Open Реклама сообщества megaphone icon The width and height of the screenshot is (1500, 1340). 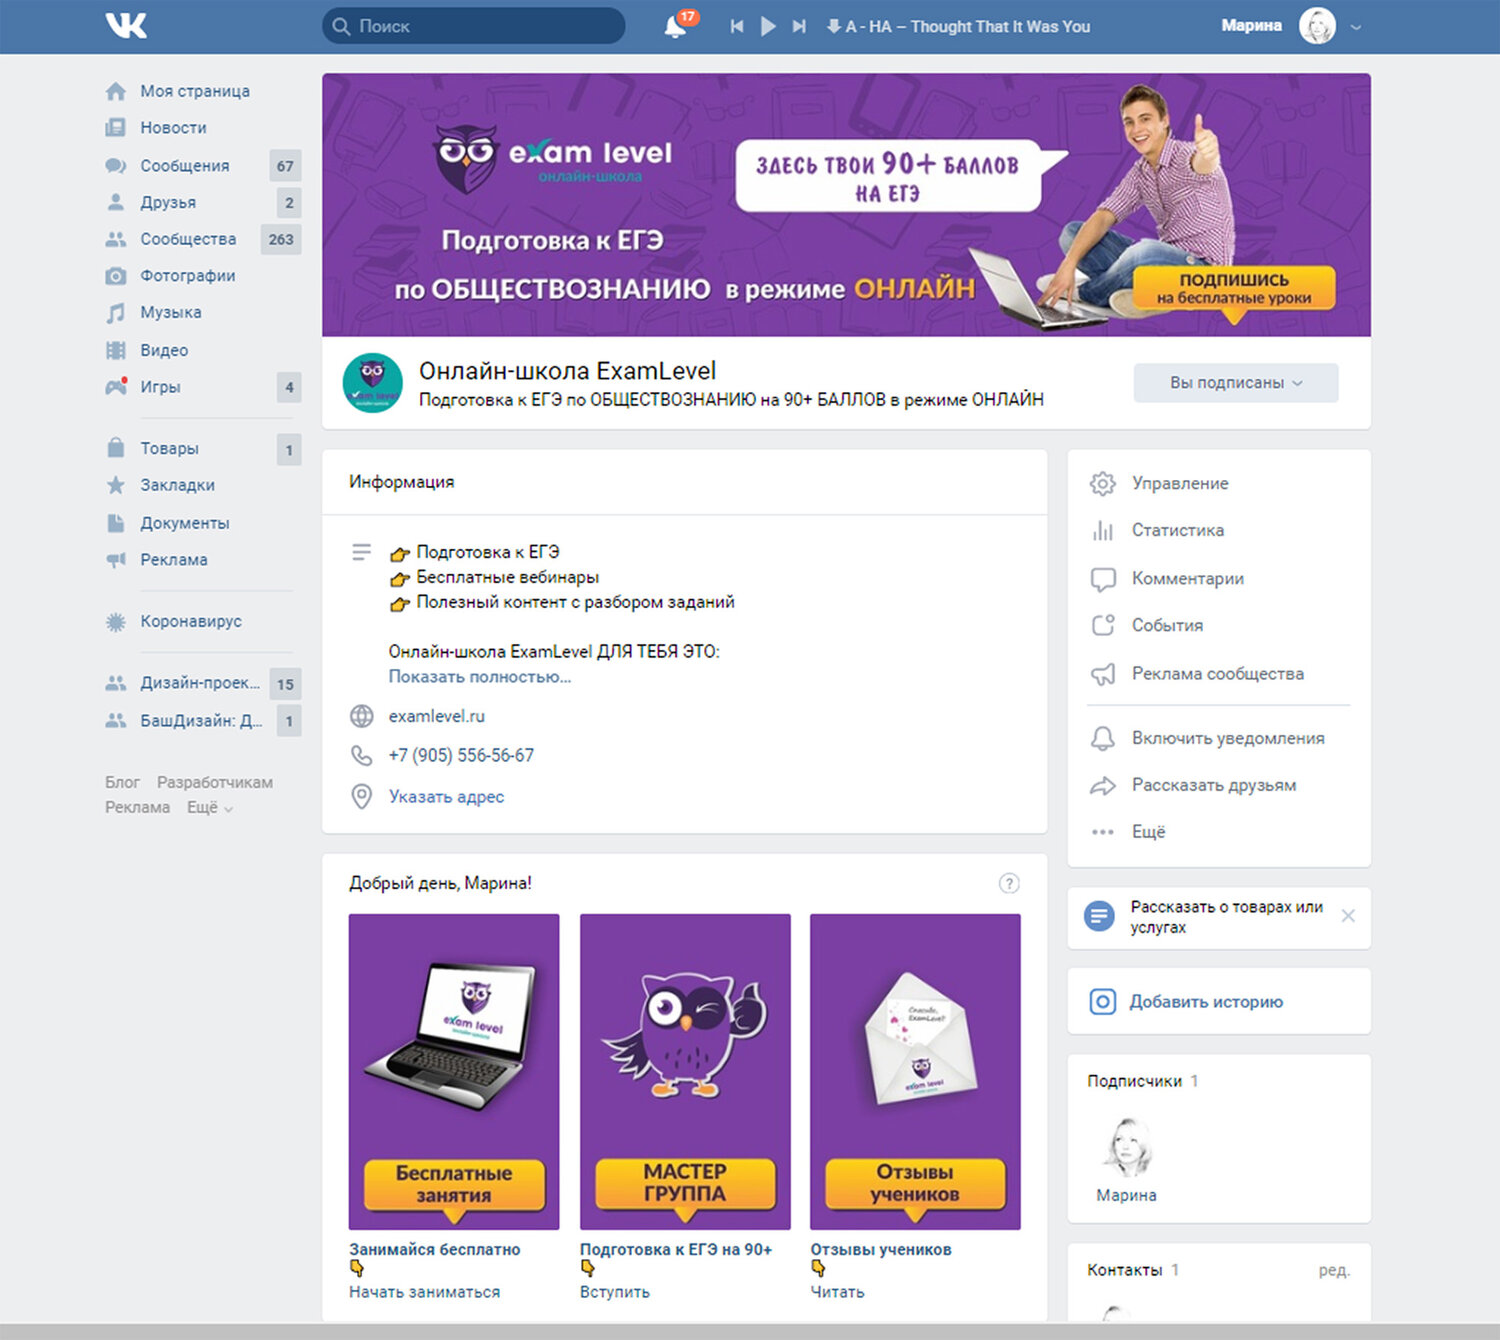[1102, 674]
